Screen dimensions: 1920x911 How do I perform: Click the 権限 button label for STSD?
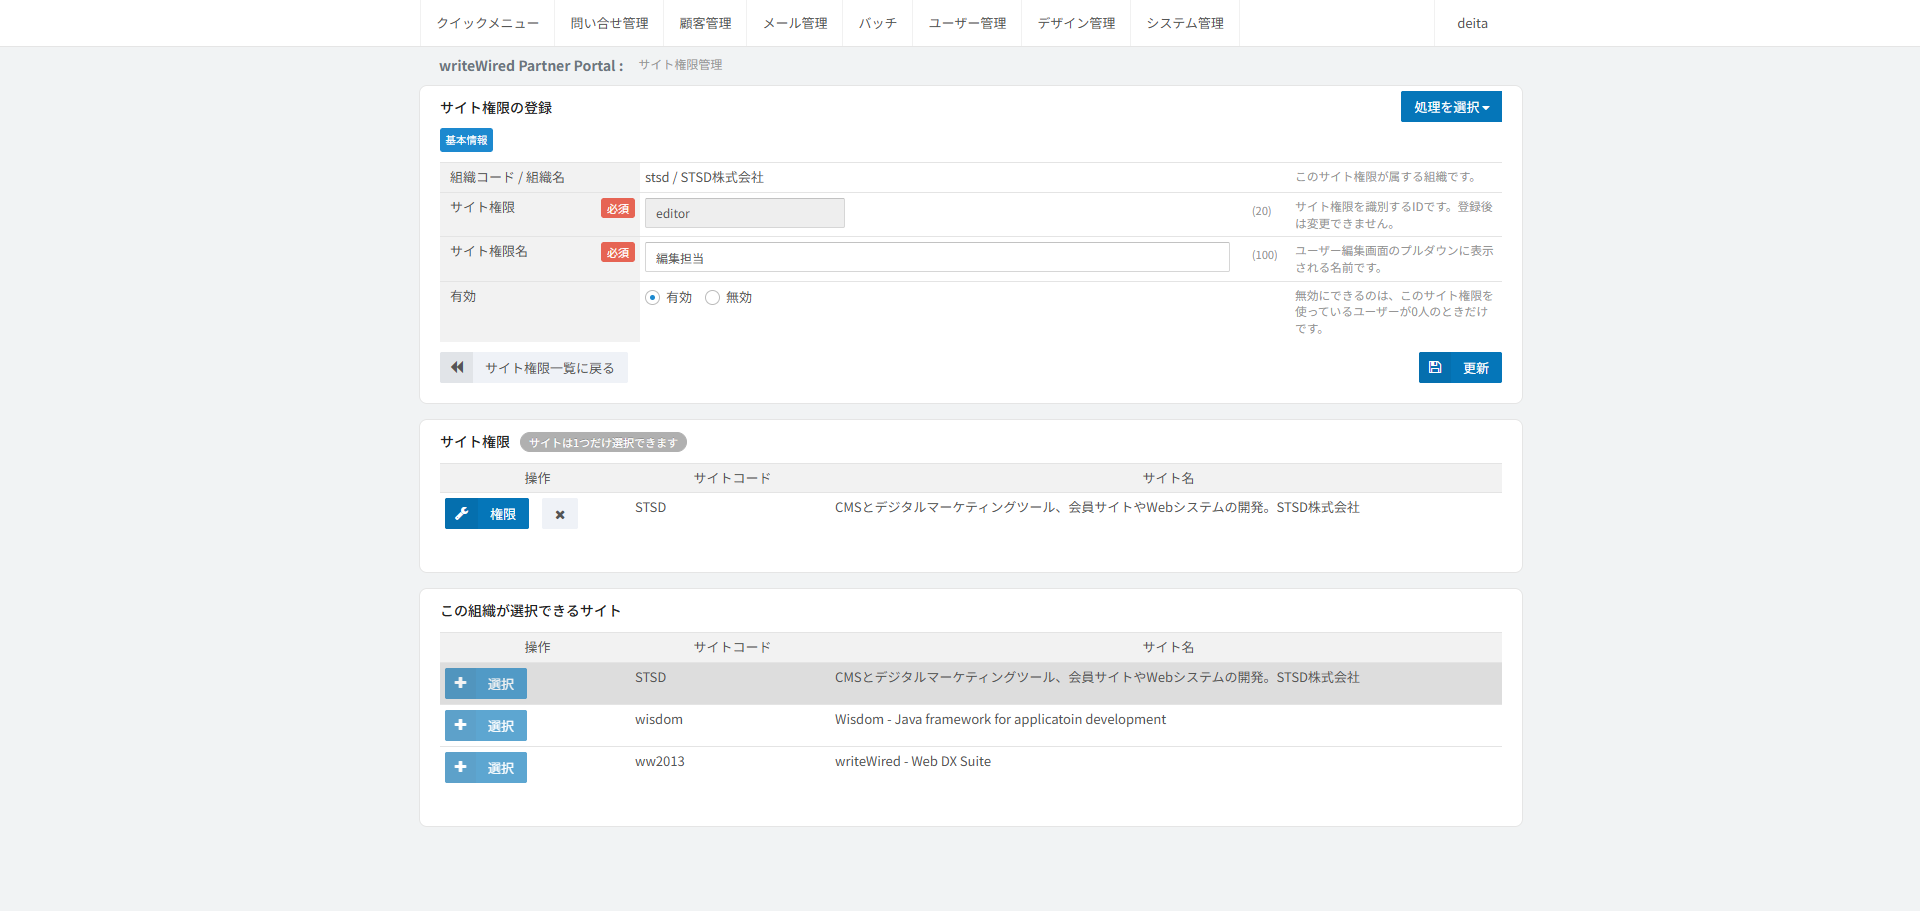[x=503, y=514]
